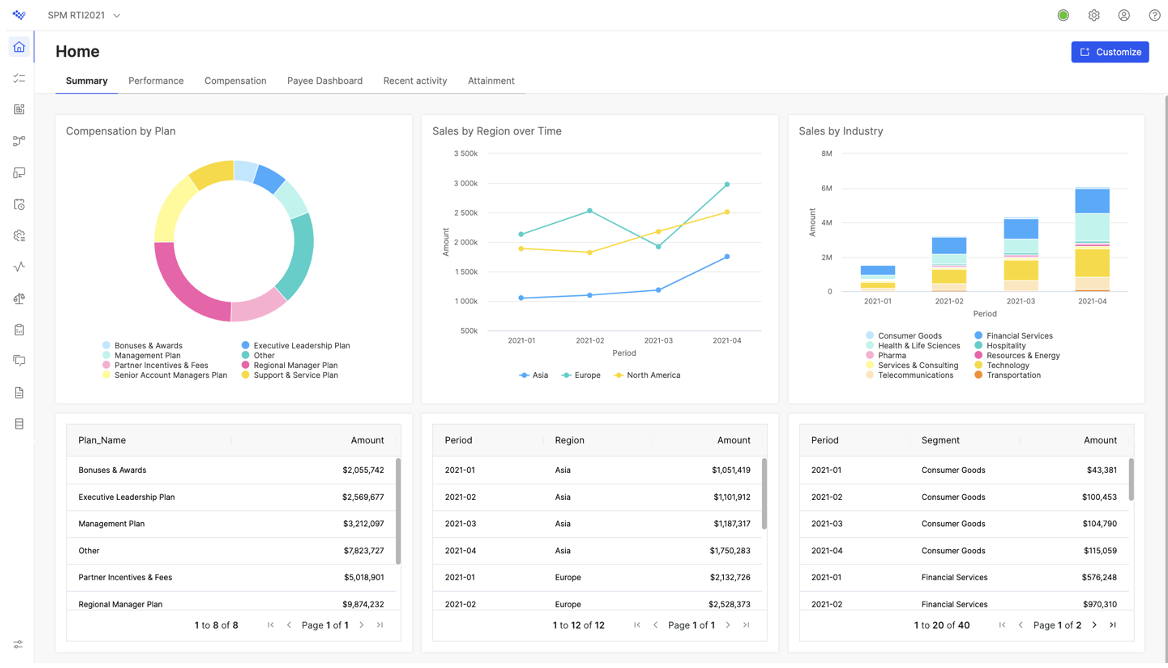This screenshot has height=668, width=1168.
Task: Open the user profile icon
Action: click(x=1124, y=15)
